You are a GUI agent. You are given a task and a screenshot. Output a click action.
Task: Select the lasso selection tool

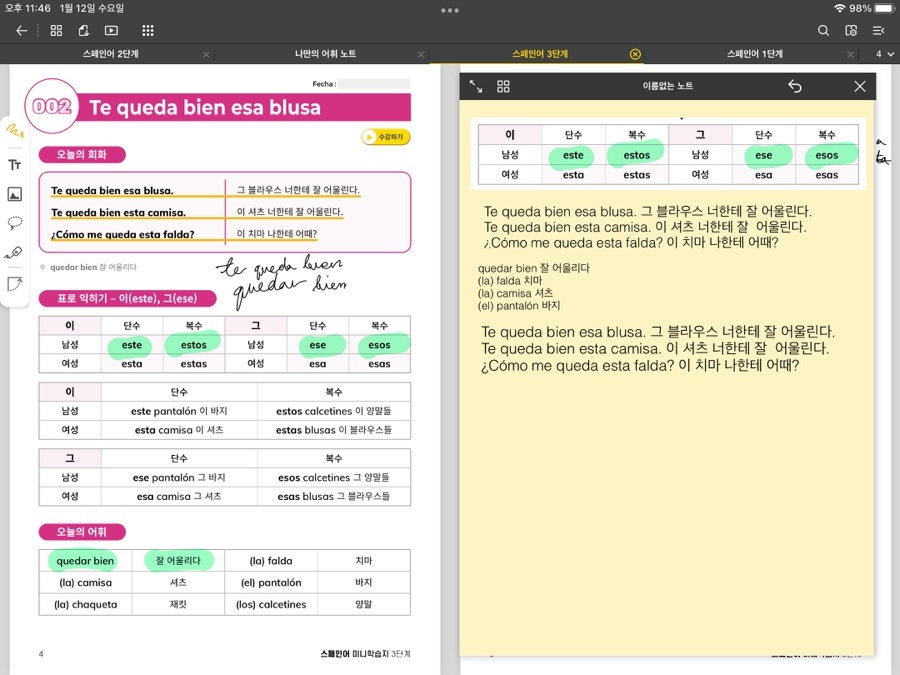15,223
